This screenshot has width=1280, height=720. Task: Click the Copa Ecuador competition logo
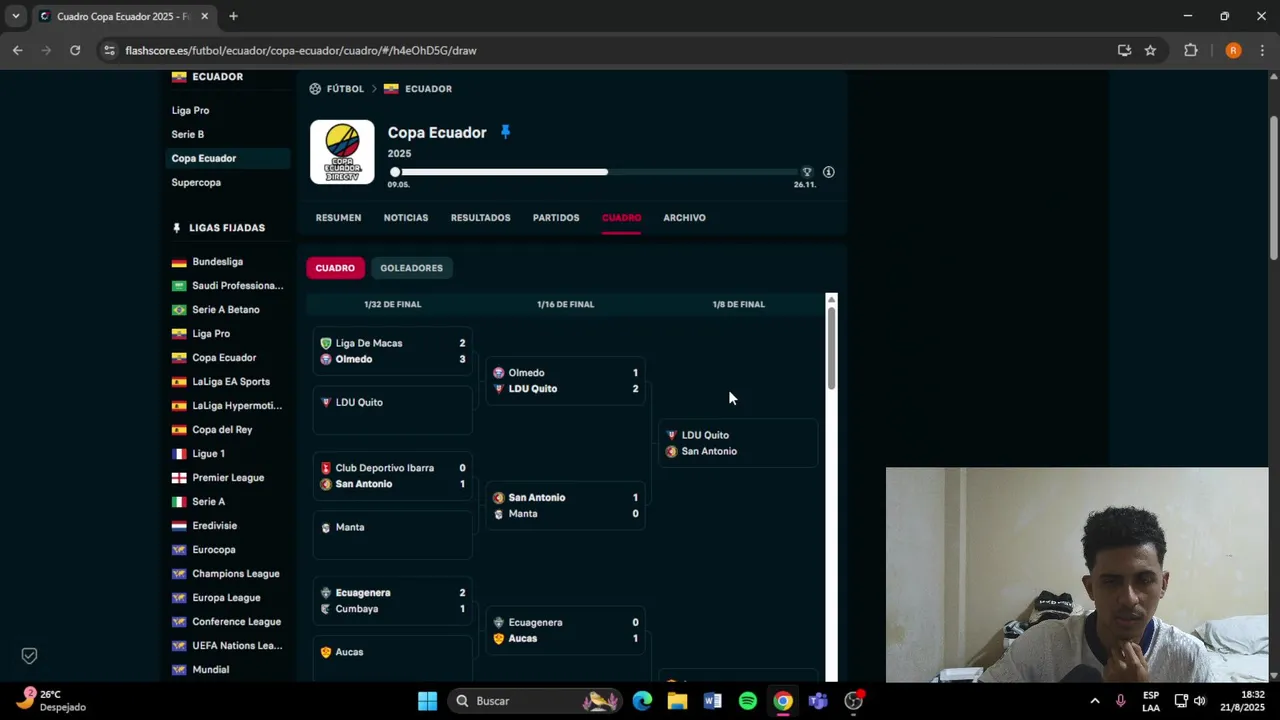(x=342, y=152)
